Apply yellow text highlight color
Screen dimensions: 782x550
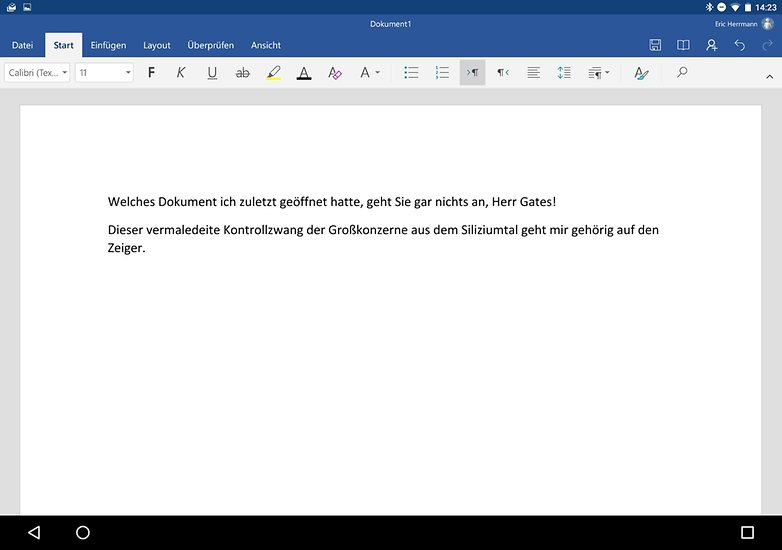tap(273, 73)
